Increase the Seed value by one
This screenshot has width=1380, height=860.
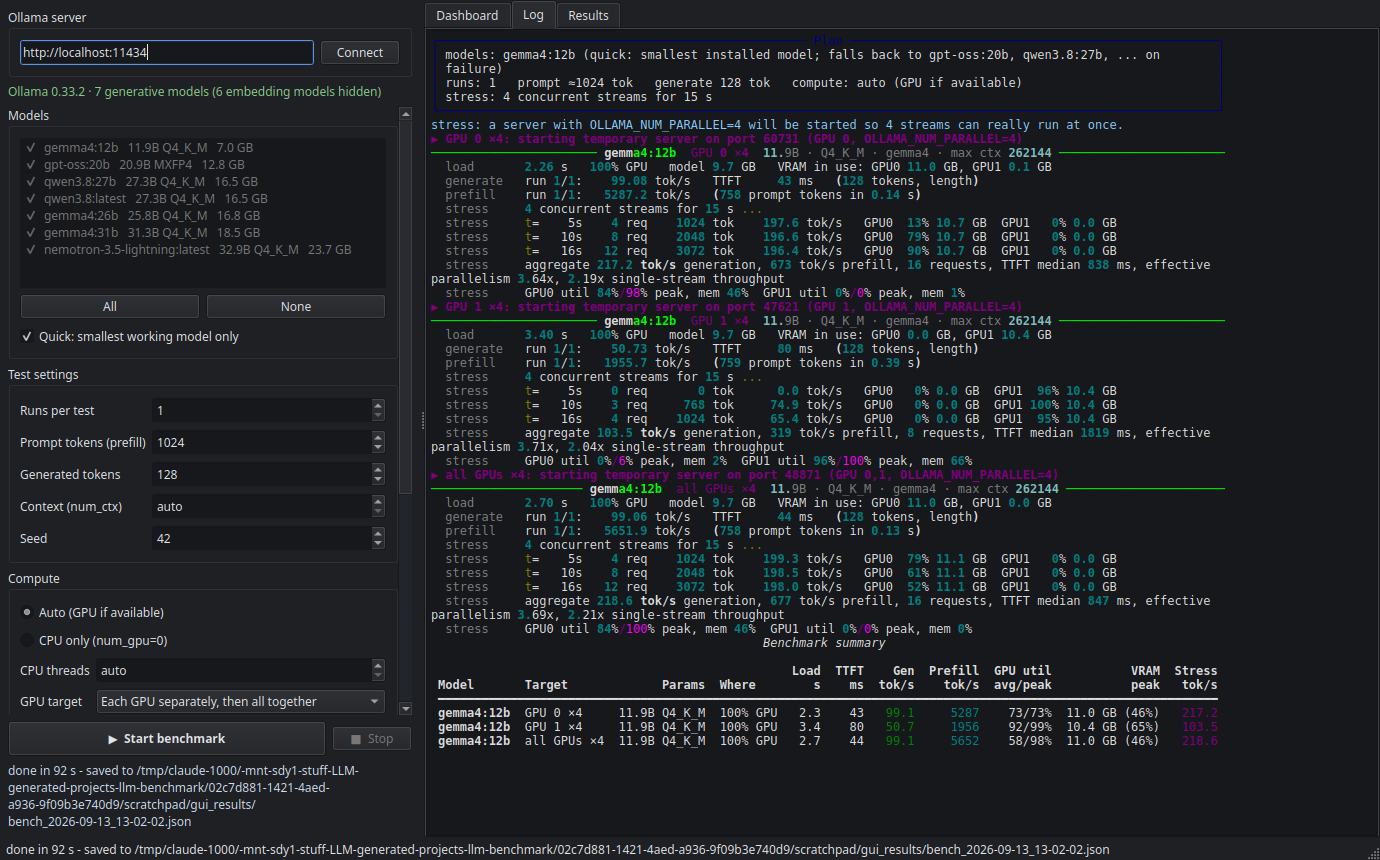point(378,533)
